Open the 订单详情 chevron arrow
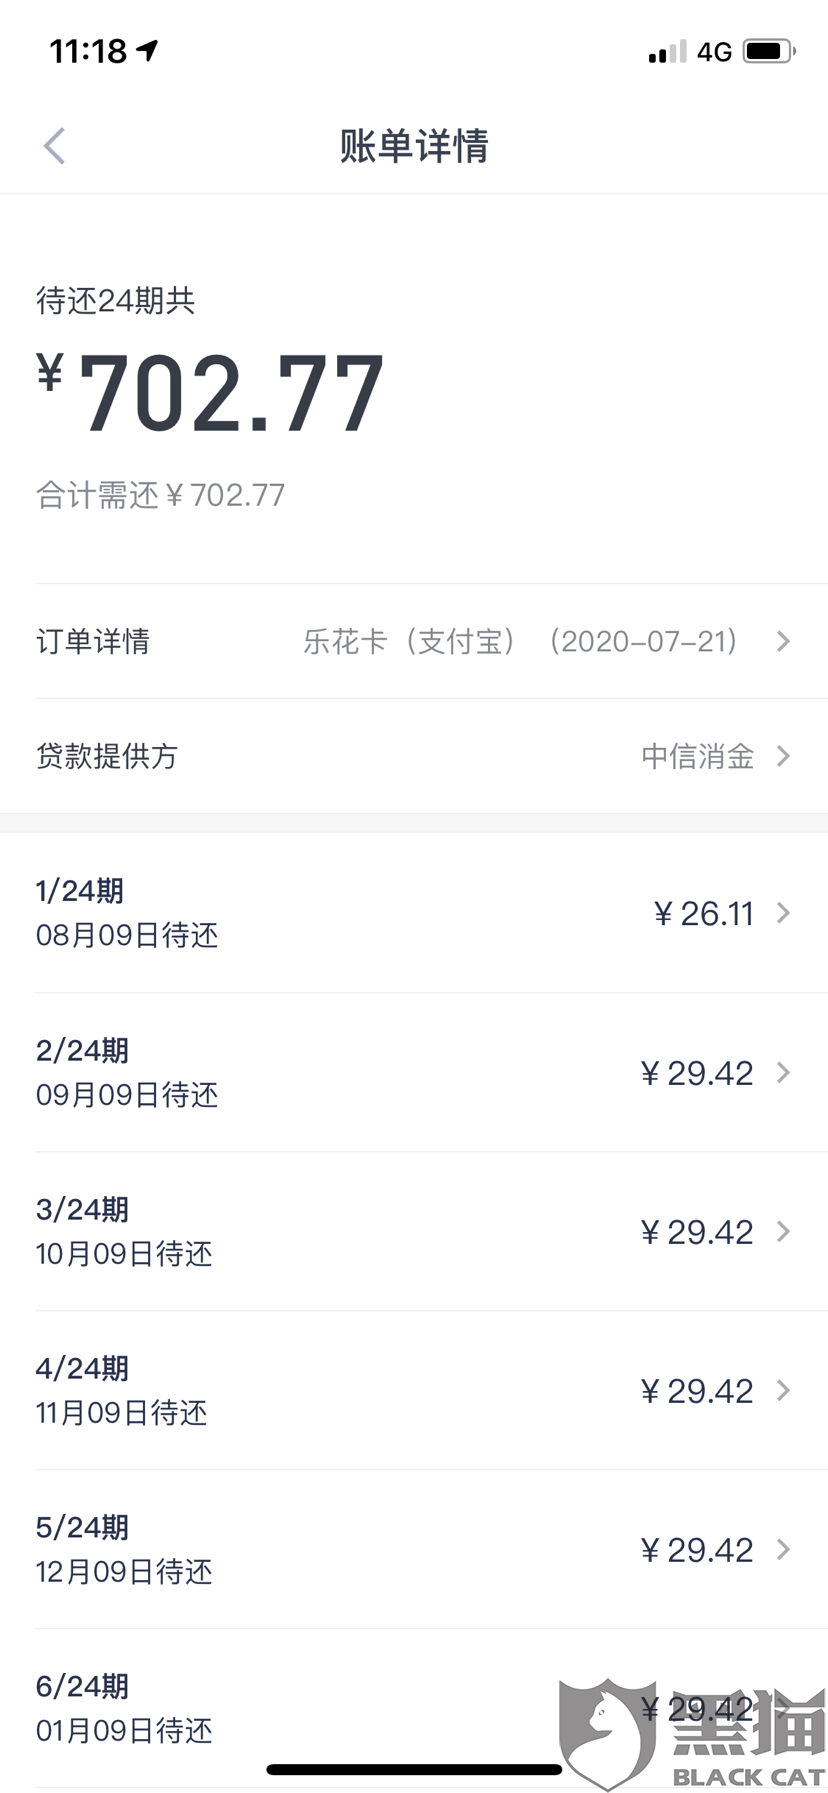828x1793 pixels. (x=784, y=641)
